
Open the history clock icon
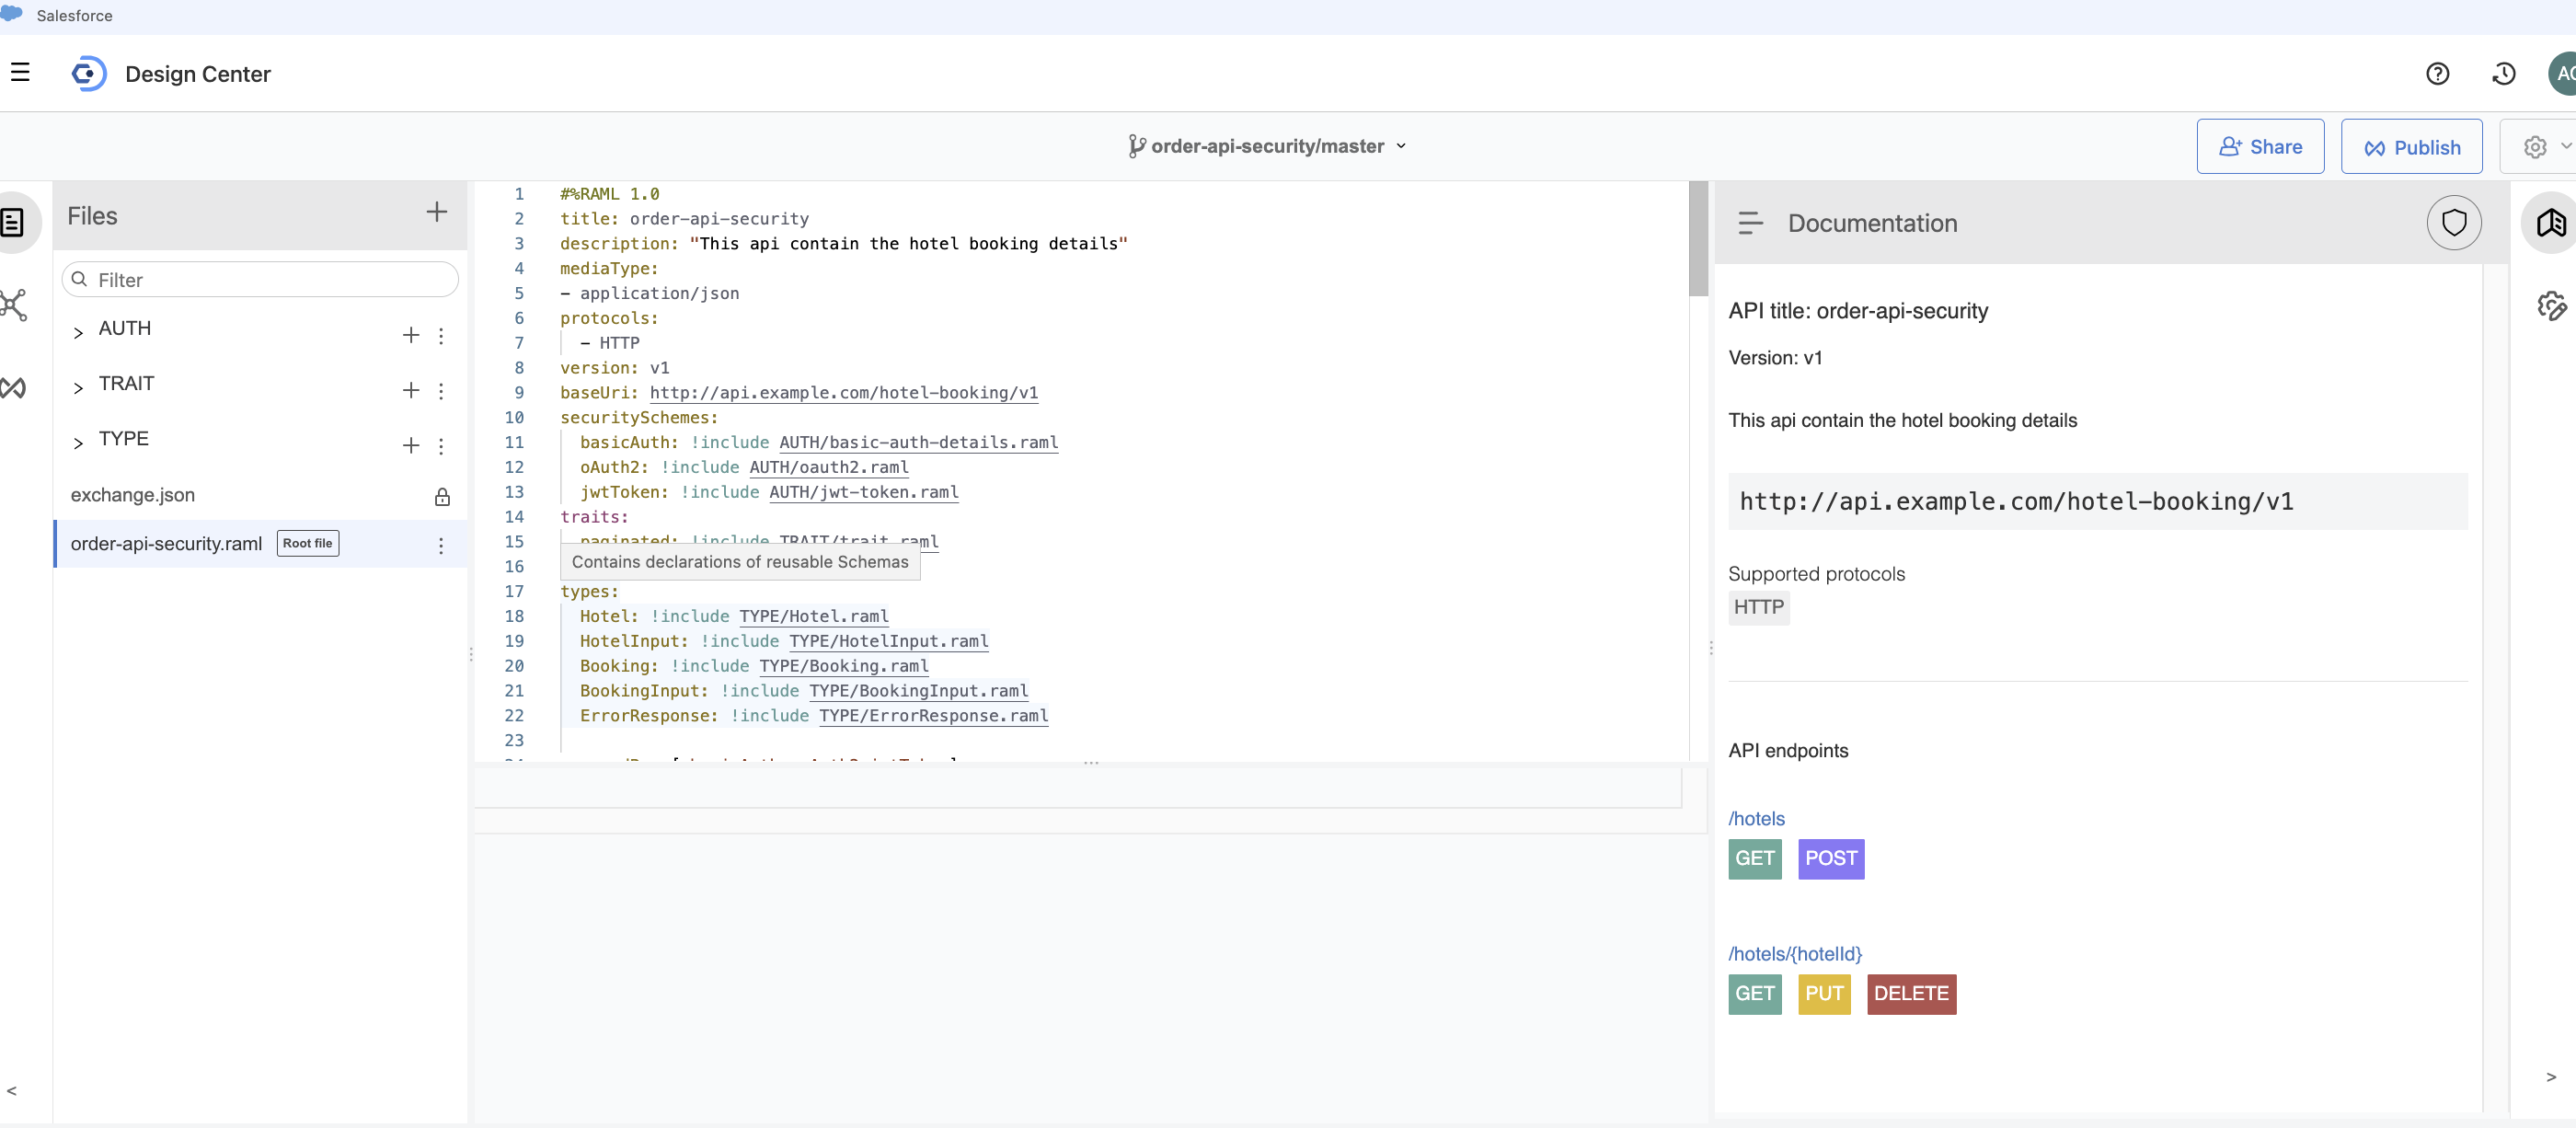pyautogui.click(x=2504, y=74)
